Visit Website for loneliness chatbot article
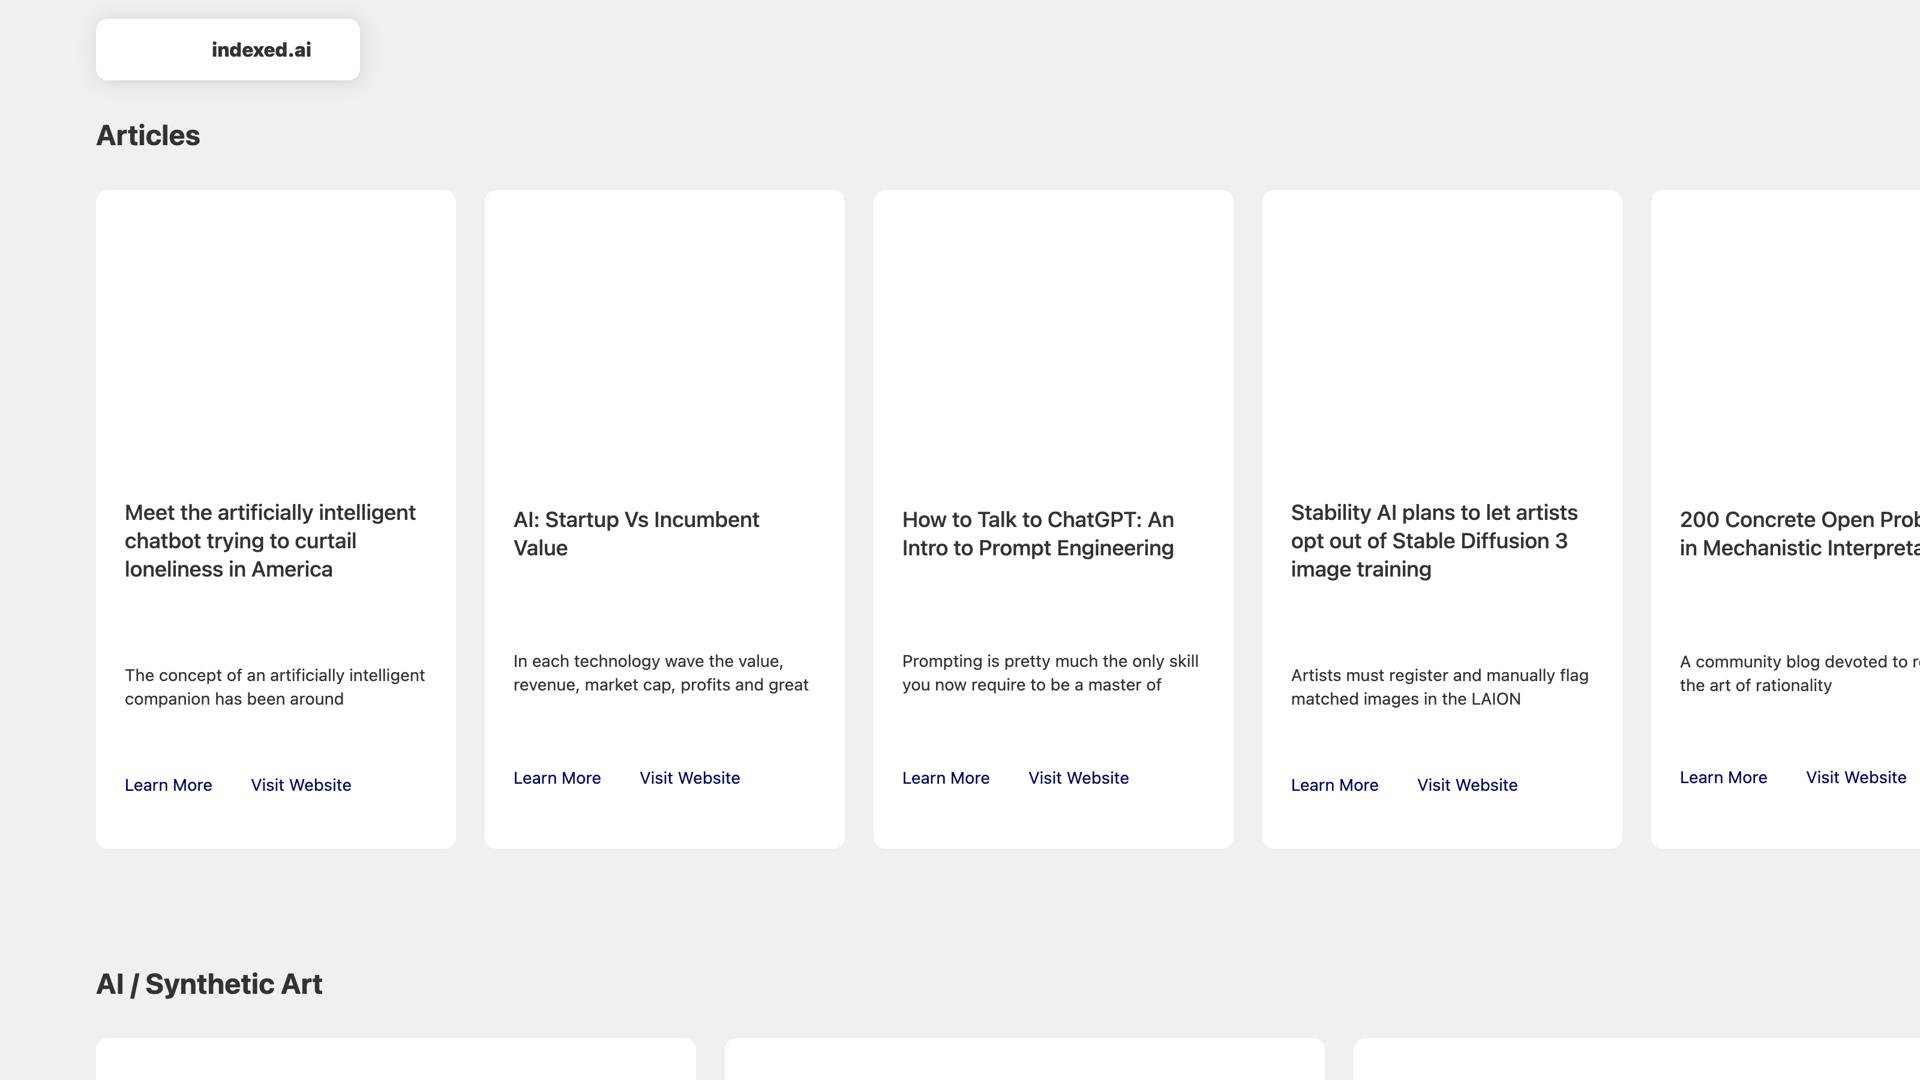Viewport: 1920px width, 1080px height. pyautogui.click(x=301, y=785)
